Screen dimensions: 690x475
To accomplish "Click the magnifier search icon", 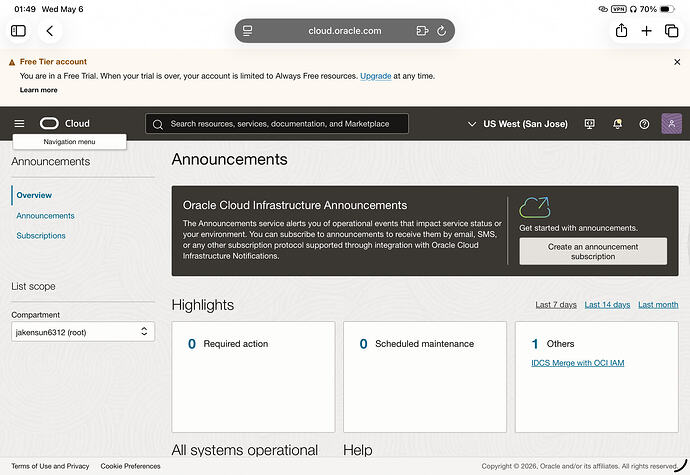I will (158, 124).
